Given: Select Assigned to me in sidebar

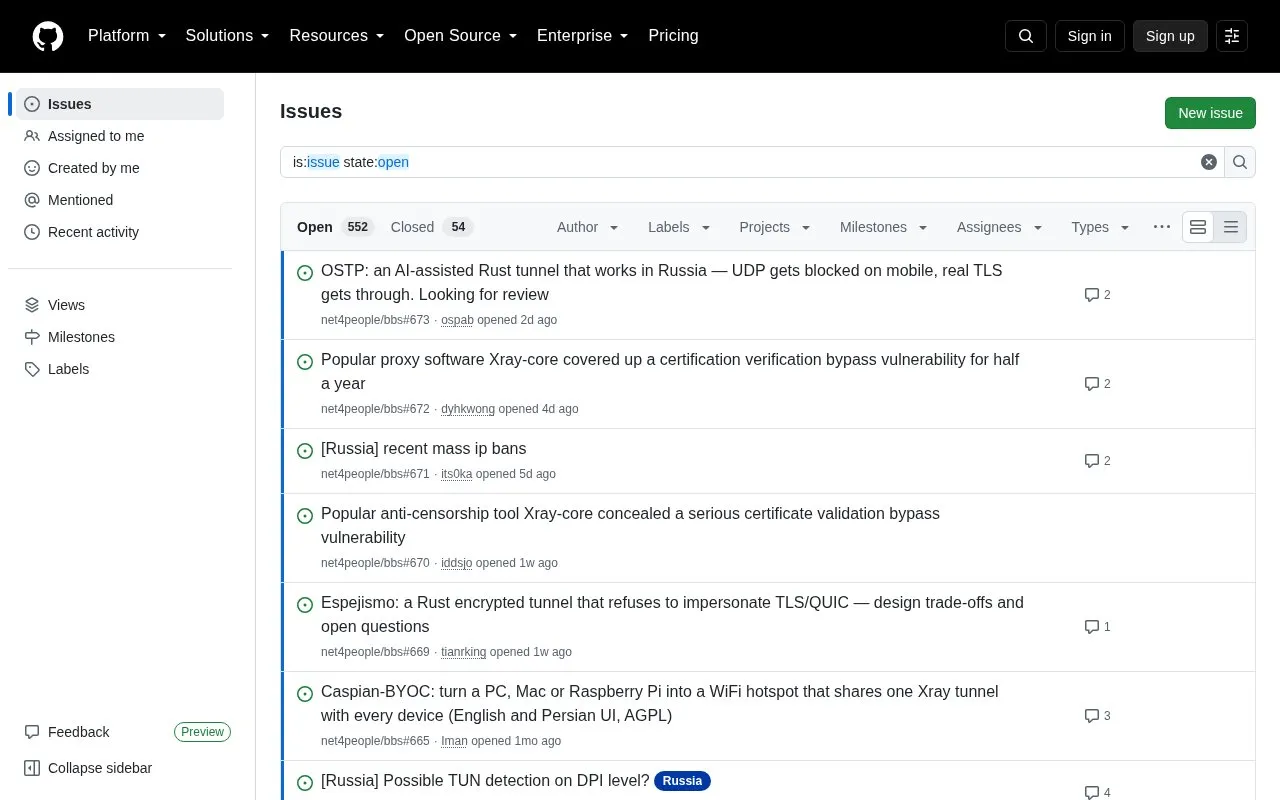Looking at the screenshot, I should [x=120, y=136].
